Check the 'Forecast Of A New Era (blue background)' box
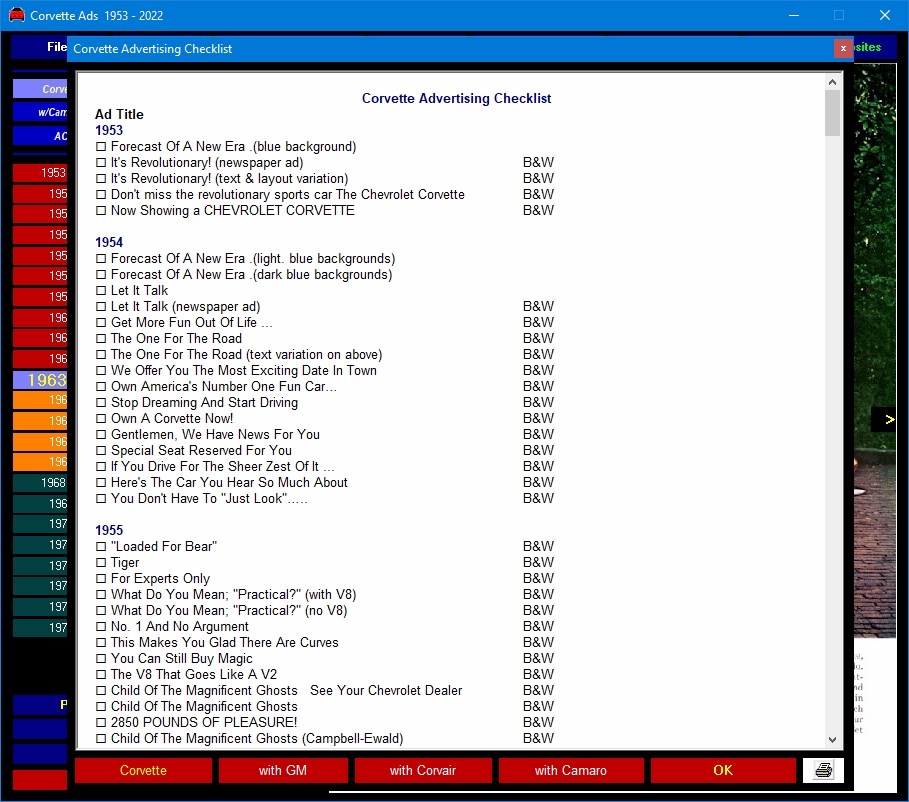 (x=101, y=147)
